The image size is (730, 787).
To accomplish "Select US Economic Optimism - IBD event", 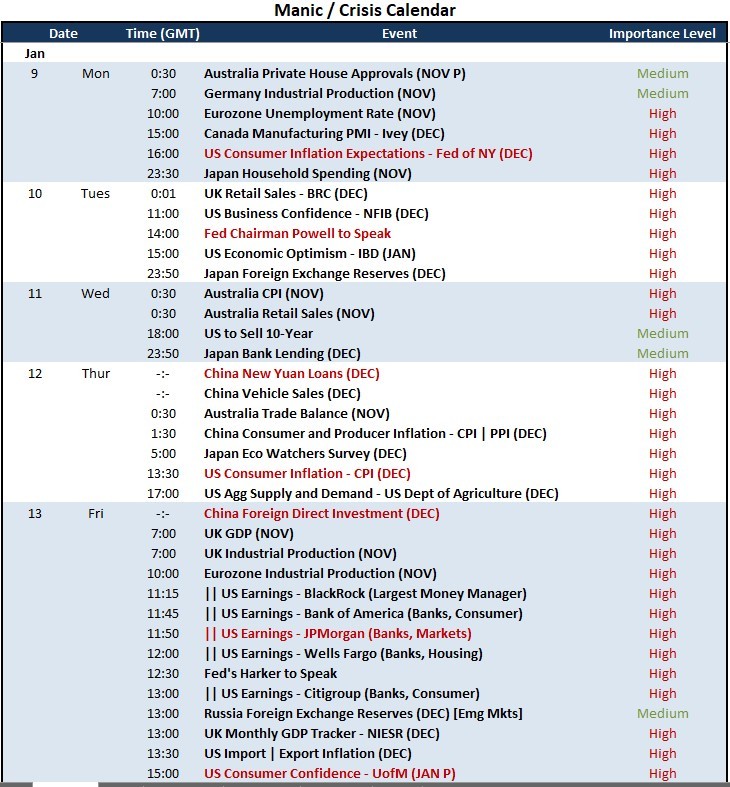I will tap(310, 254).
